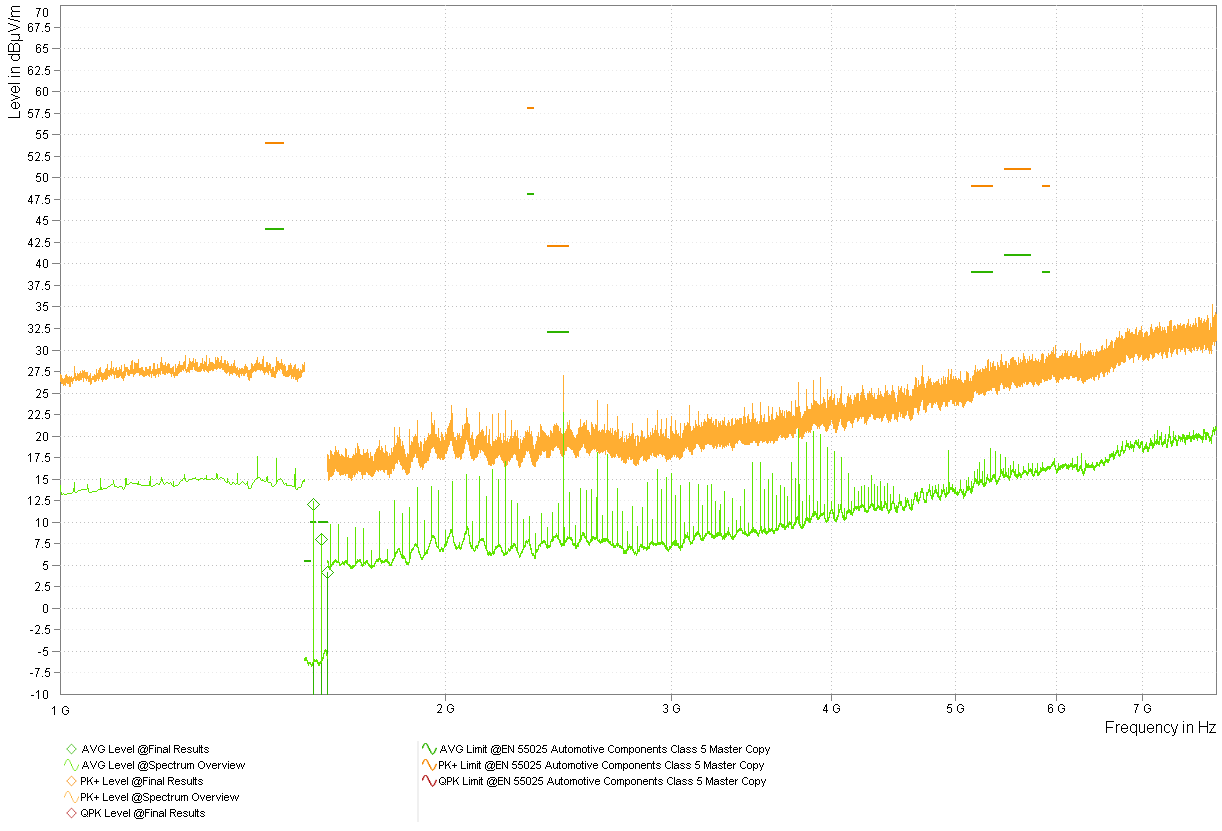The width and height of the screenshot is (1222, 831).
Task: Click the 'Frequency in Hz' axis title
Action: coord(1159,728)
